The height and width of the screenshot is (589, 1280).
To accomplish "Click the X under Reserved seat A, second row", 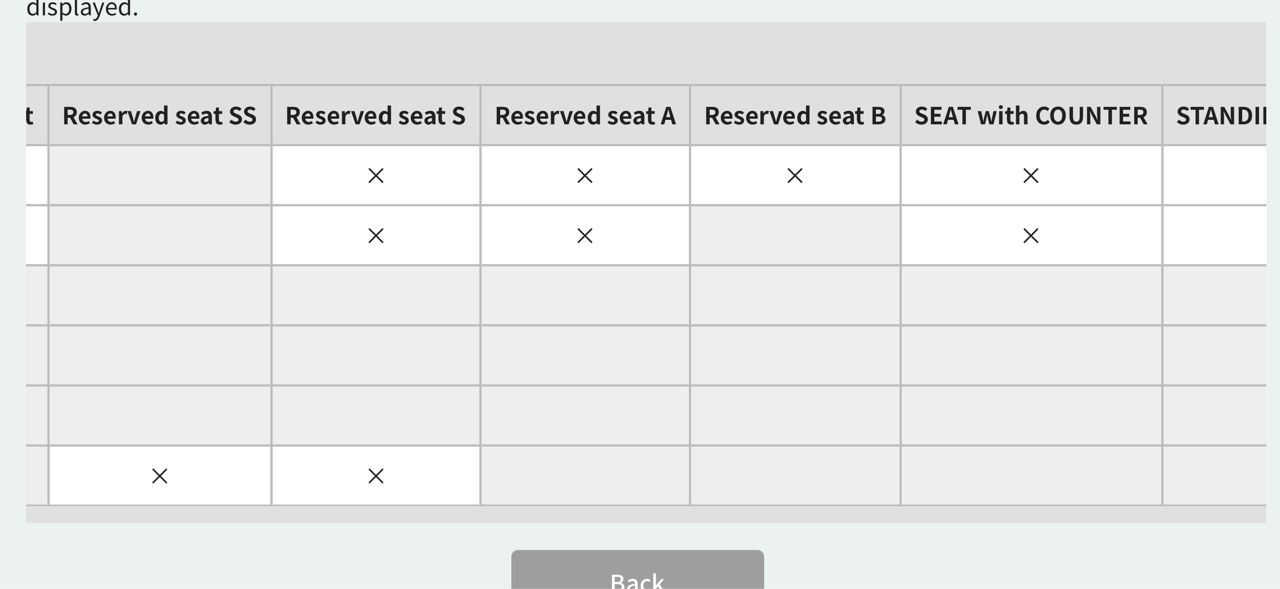I will click(x=585, y=236).
